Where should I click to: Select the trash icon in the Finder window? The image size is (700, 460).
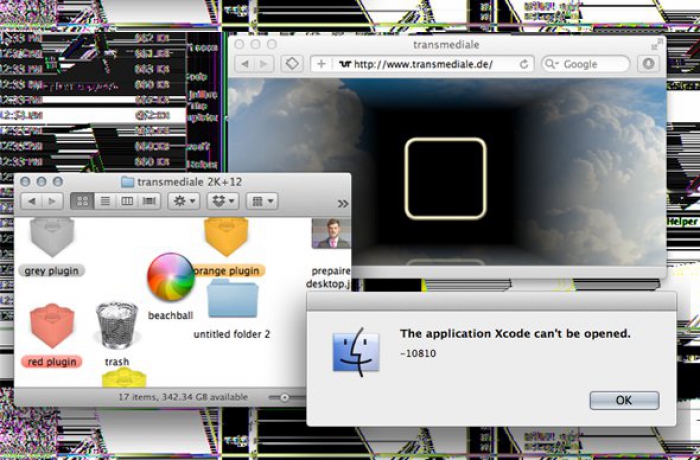click(x=117, y=325)
